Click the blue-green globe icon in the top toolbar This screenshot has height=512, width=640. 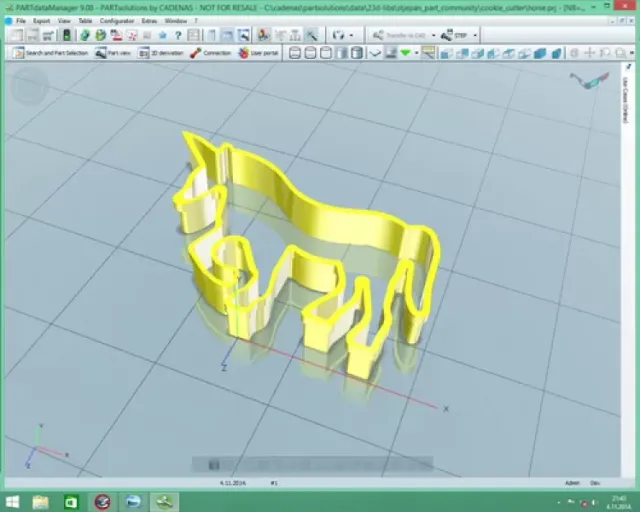84,36
